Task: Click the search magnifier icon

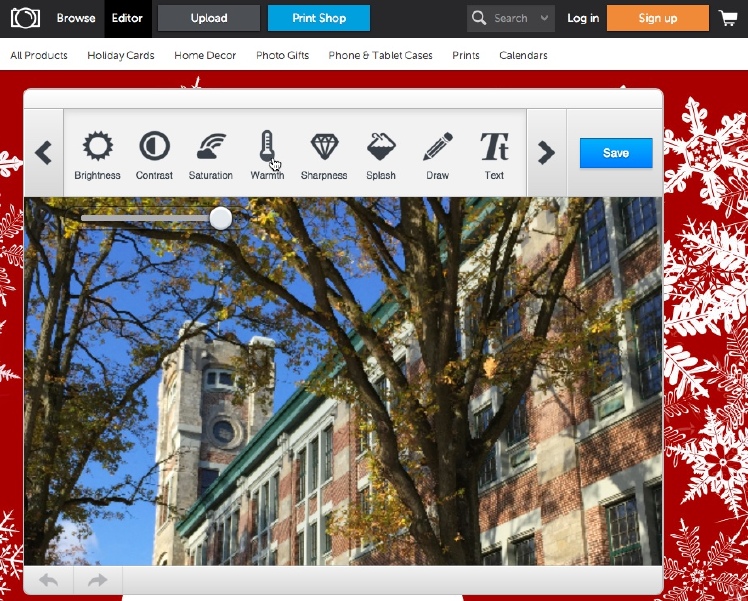Action: point(478,18)
